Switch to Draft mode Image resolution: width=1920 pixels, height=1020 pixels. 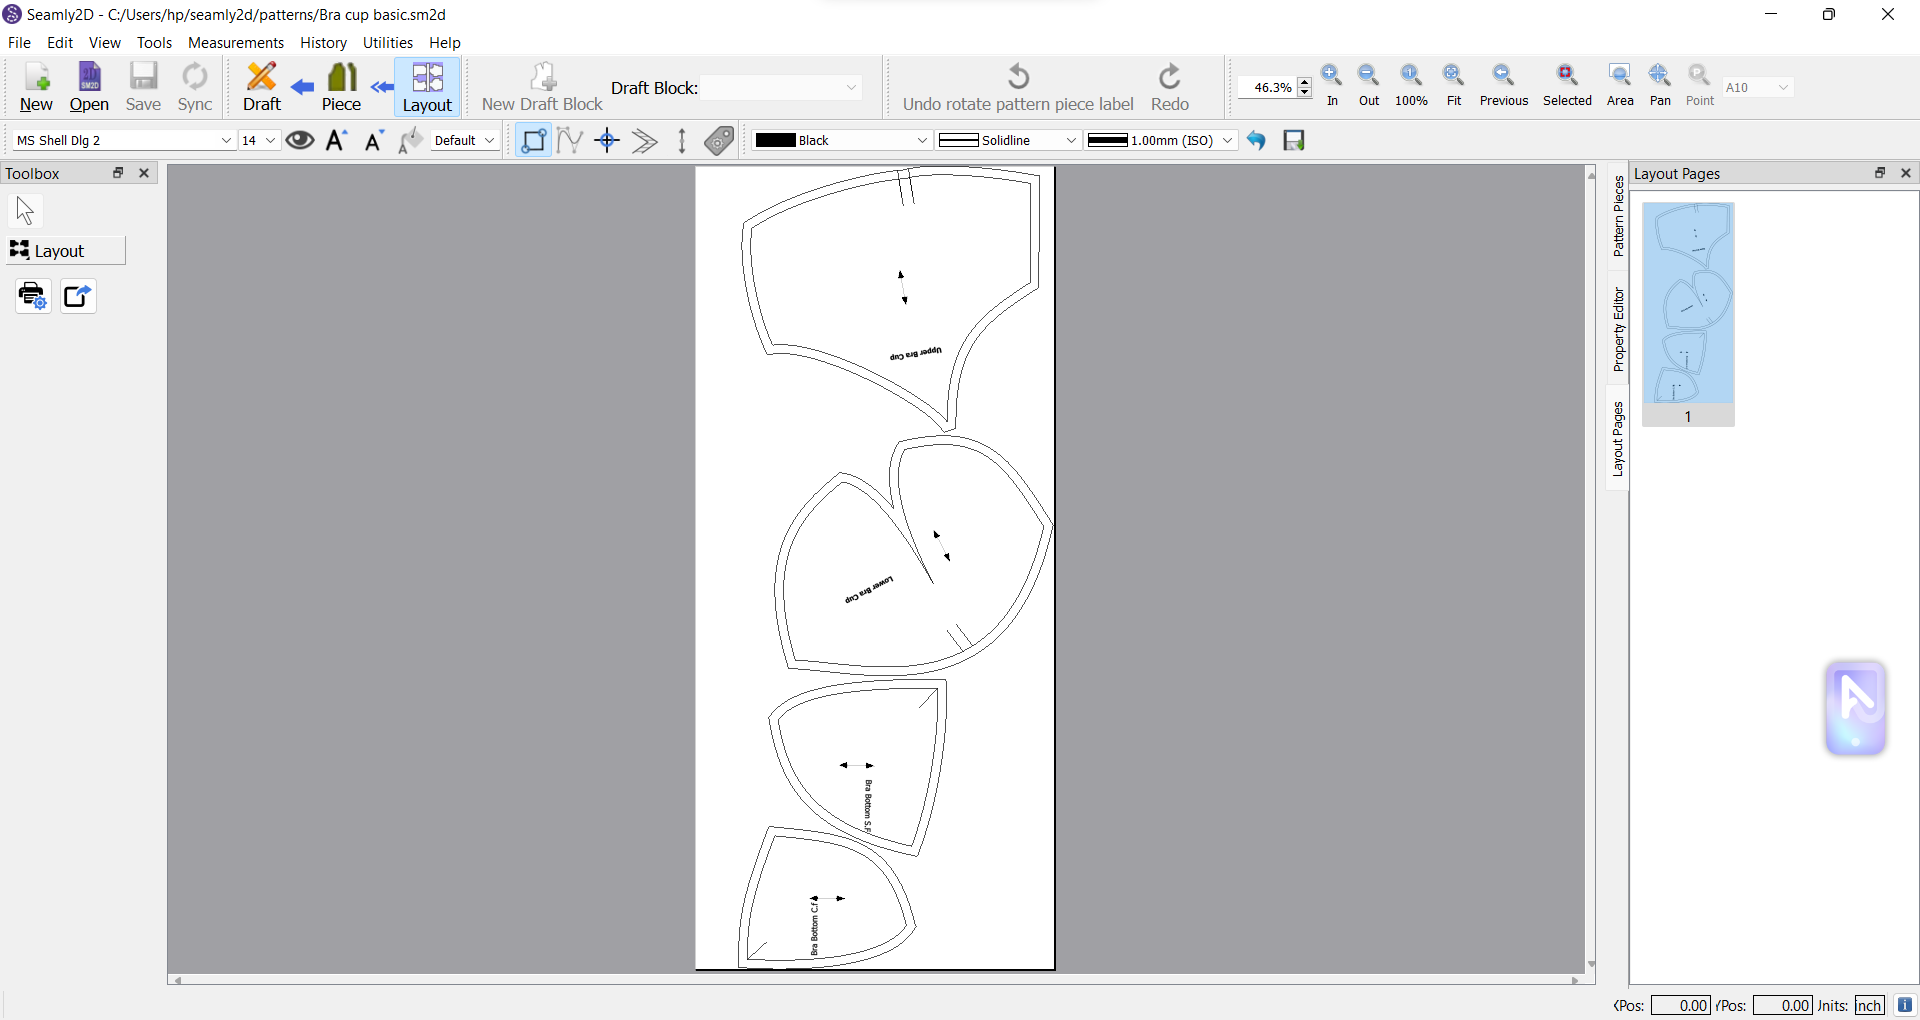(x=262, y=87)
